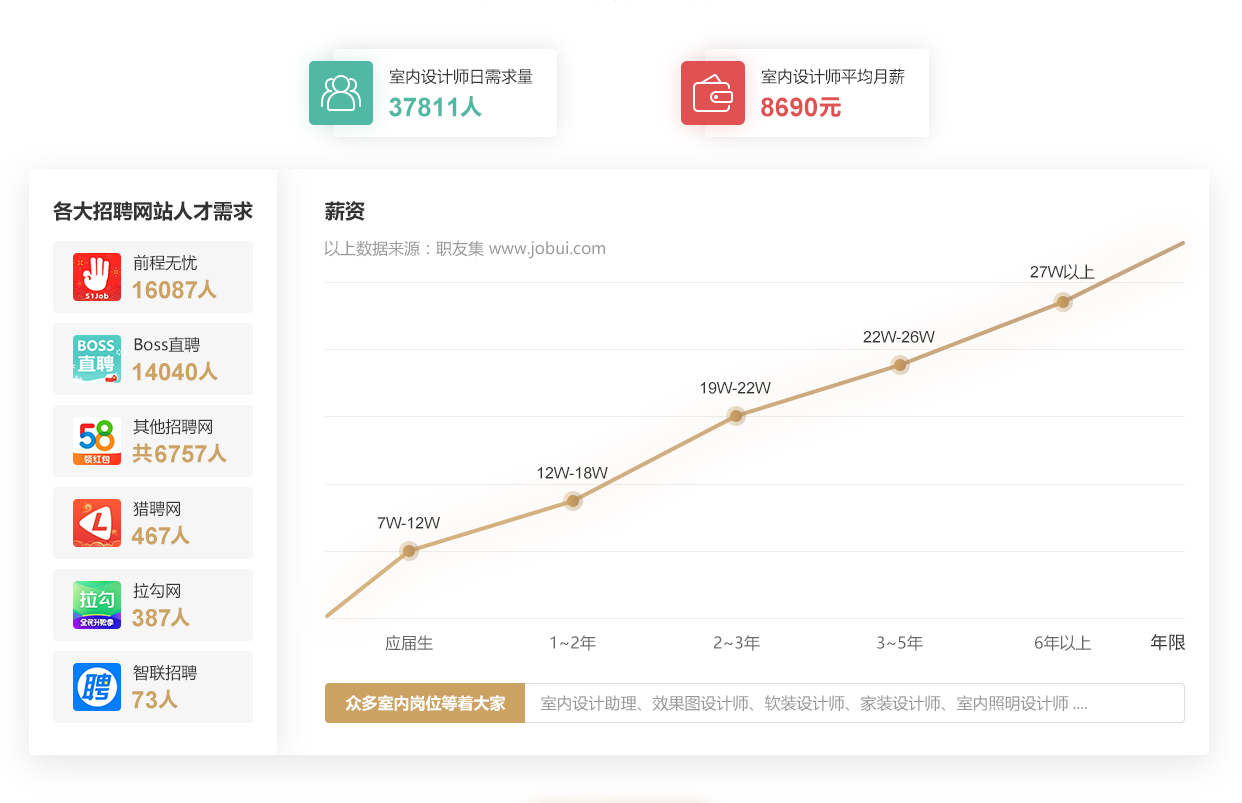
Task: Click the green people icon for daily demand
Action: pos(341,93)
